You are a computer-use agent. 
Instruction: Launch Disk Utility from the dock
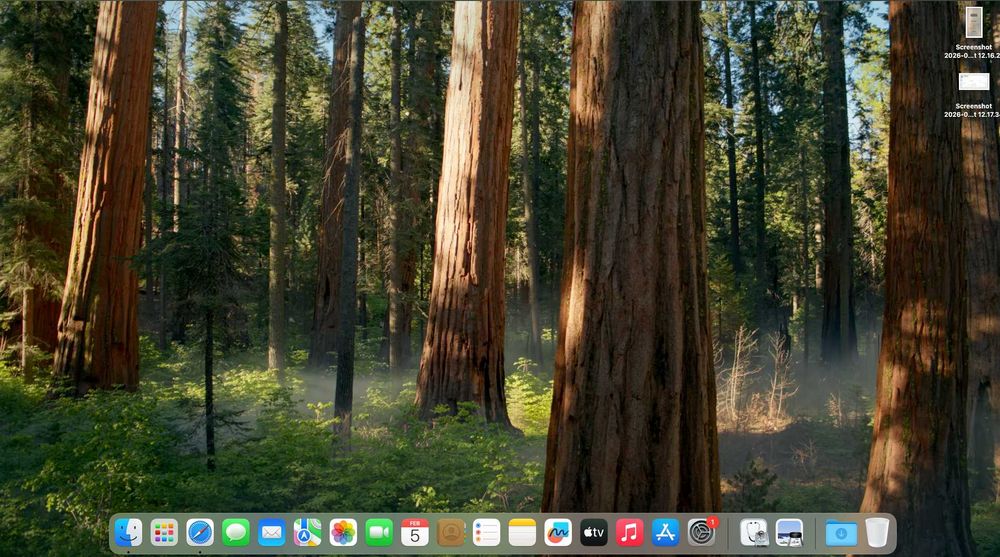pyautogui.click(x=754, y=532)
